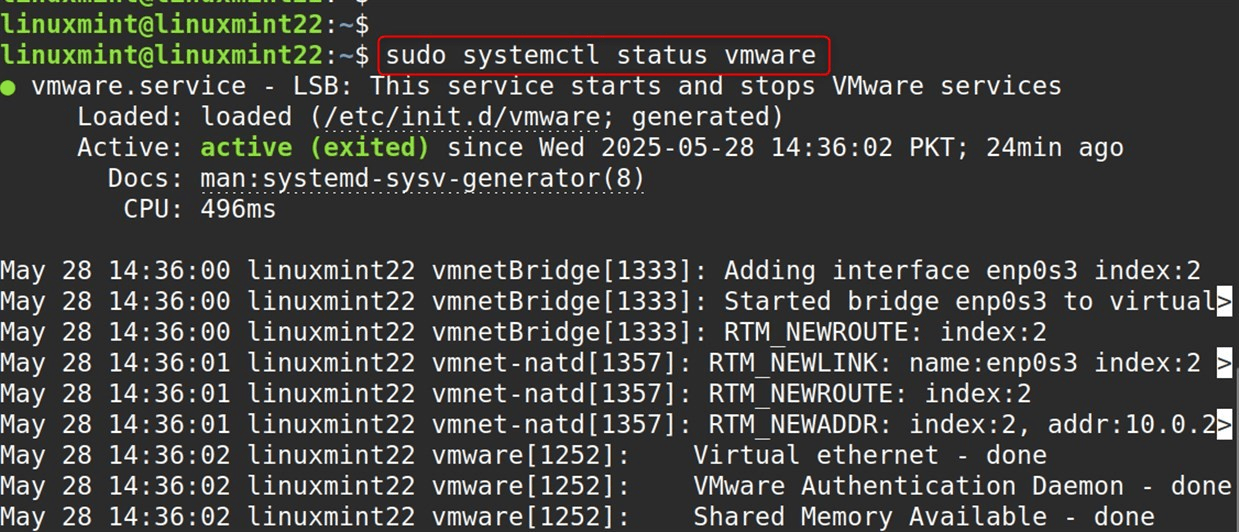Viewport: 1239px width, 532px height.
Task: Click 'generated' text in the Loaded line
Action: pyautogui.click(x=700, y=118)
